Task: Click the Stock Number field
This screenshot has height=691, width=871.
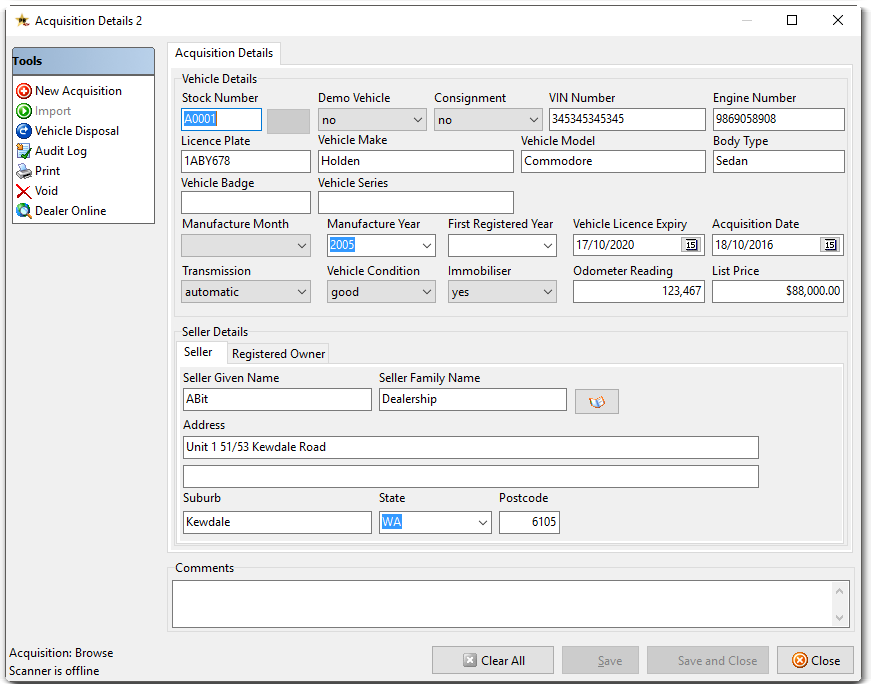Action: pos(221,119)
